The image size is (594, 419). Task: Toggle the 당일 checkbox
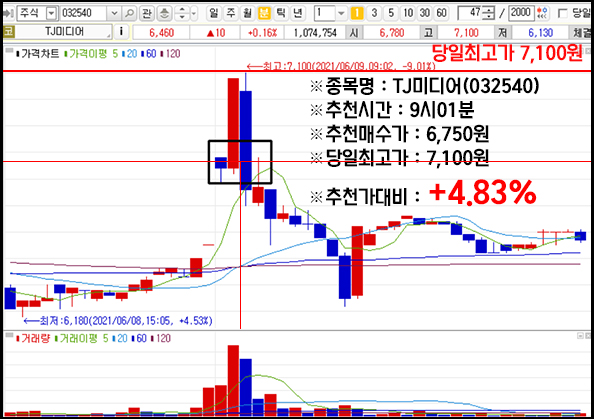click(563, 14)
